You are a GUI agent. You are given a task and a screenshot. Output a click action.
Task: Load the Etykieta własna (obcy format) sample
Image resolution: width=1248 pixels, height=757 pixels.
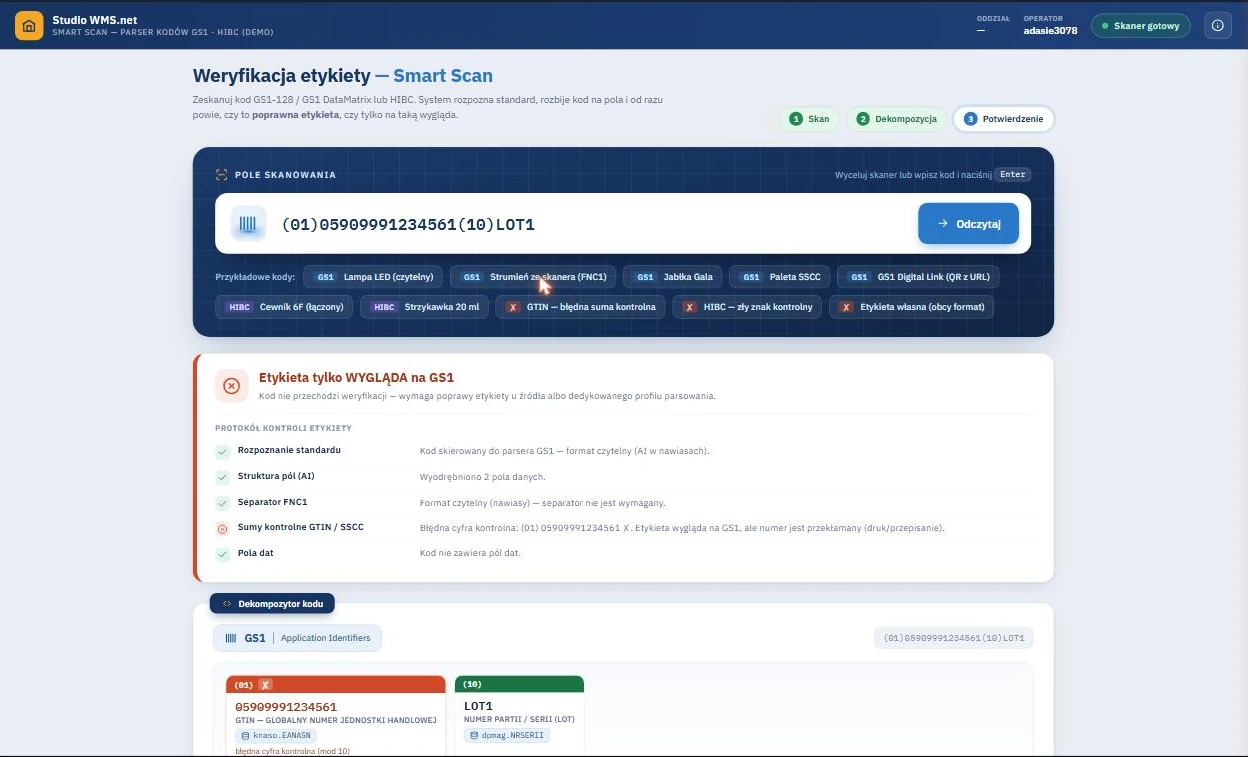tap(911, 307)
